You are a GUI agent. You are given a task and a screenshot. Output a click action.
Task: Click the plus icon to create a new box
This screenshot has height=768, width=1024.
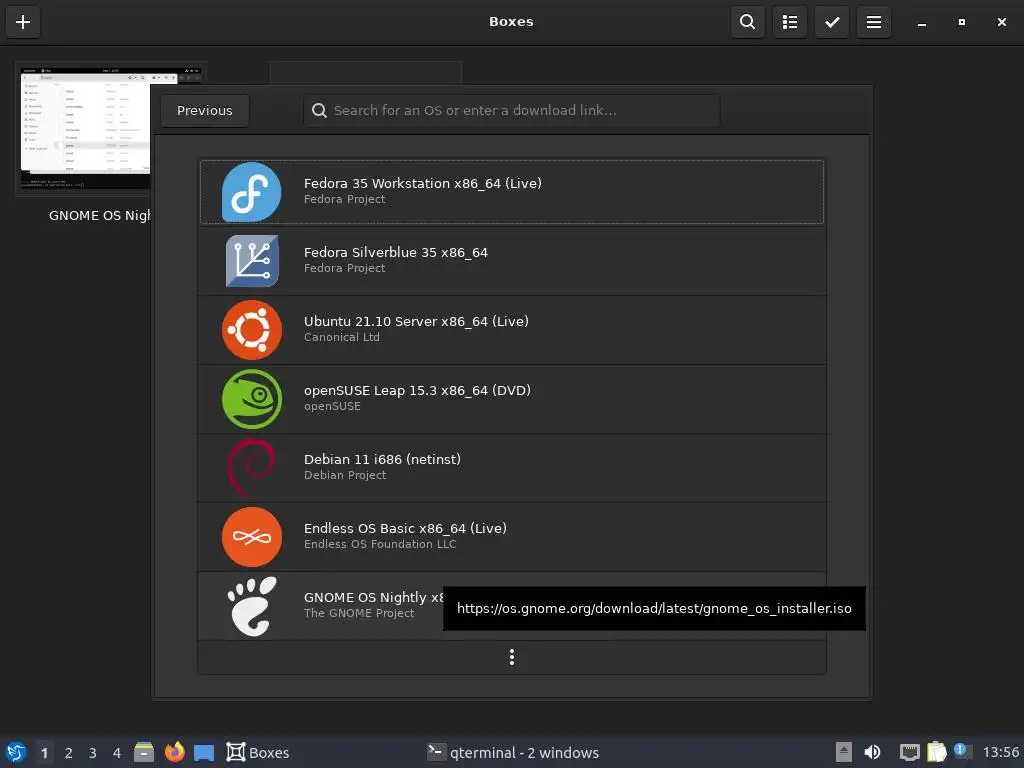[x=23, y=22]
